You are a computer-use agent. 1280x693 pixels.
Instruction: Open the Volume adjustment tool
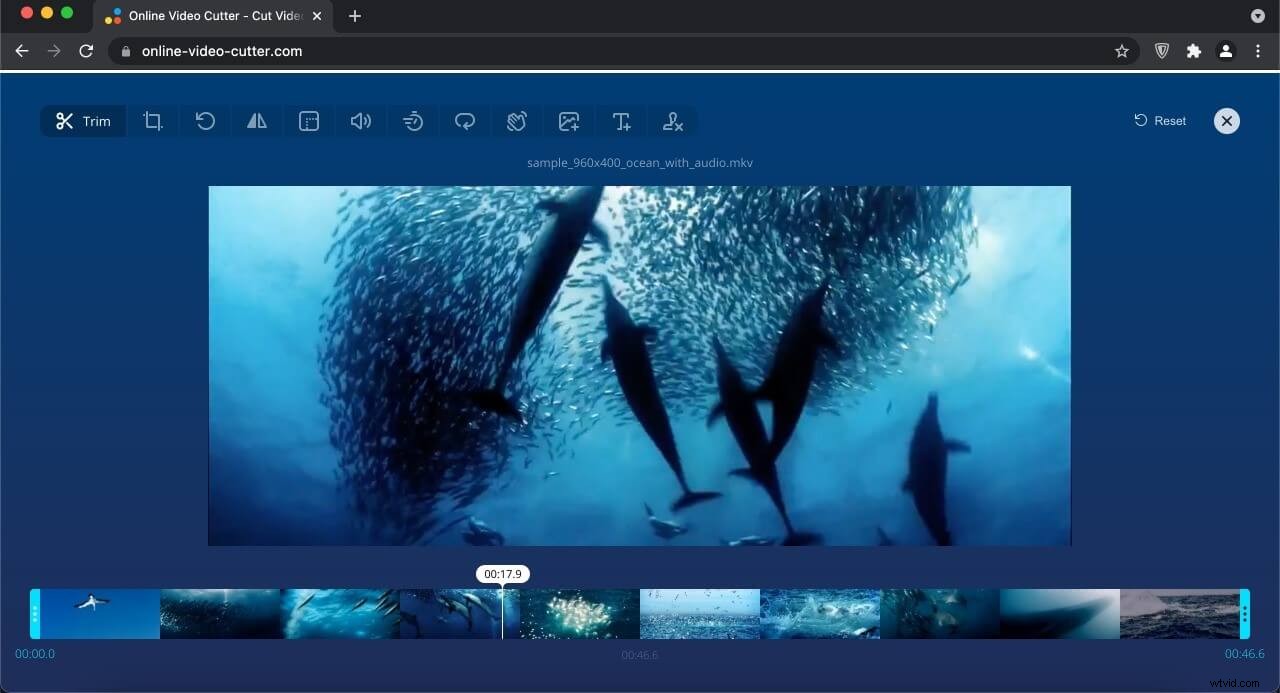click(361, 121)
